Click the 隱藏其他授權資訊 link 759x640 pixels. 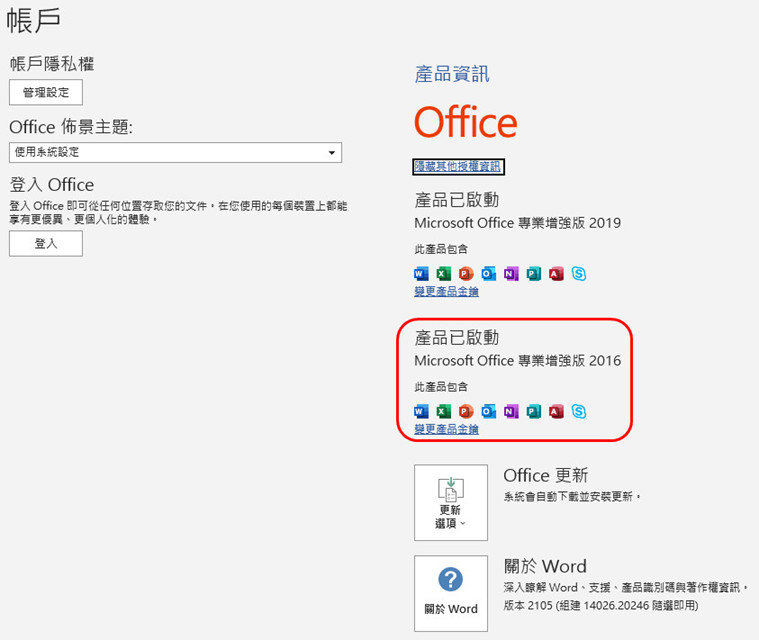pyautogui.click(x=458, y=166)
